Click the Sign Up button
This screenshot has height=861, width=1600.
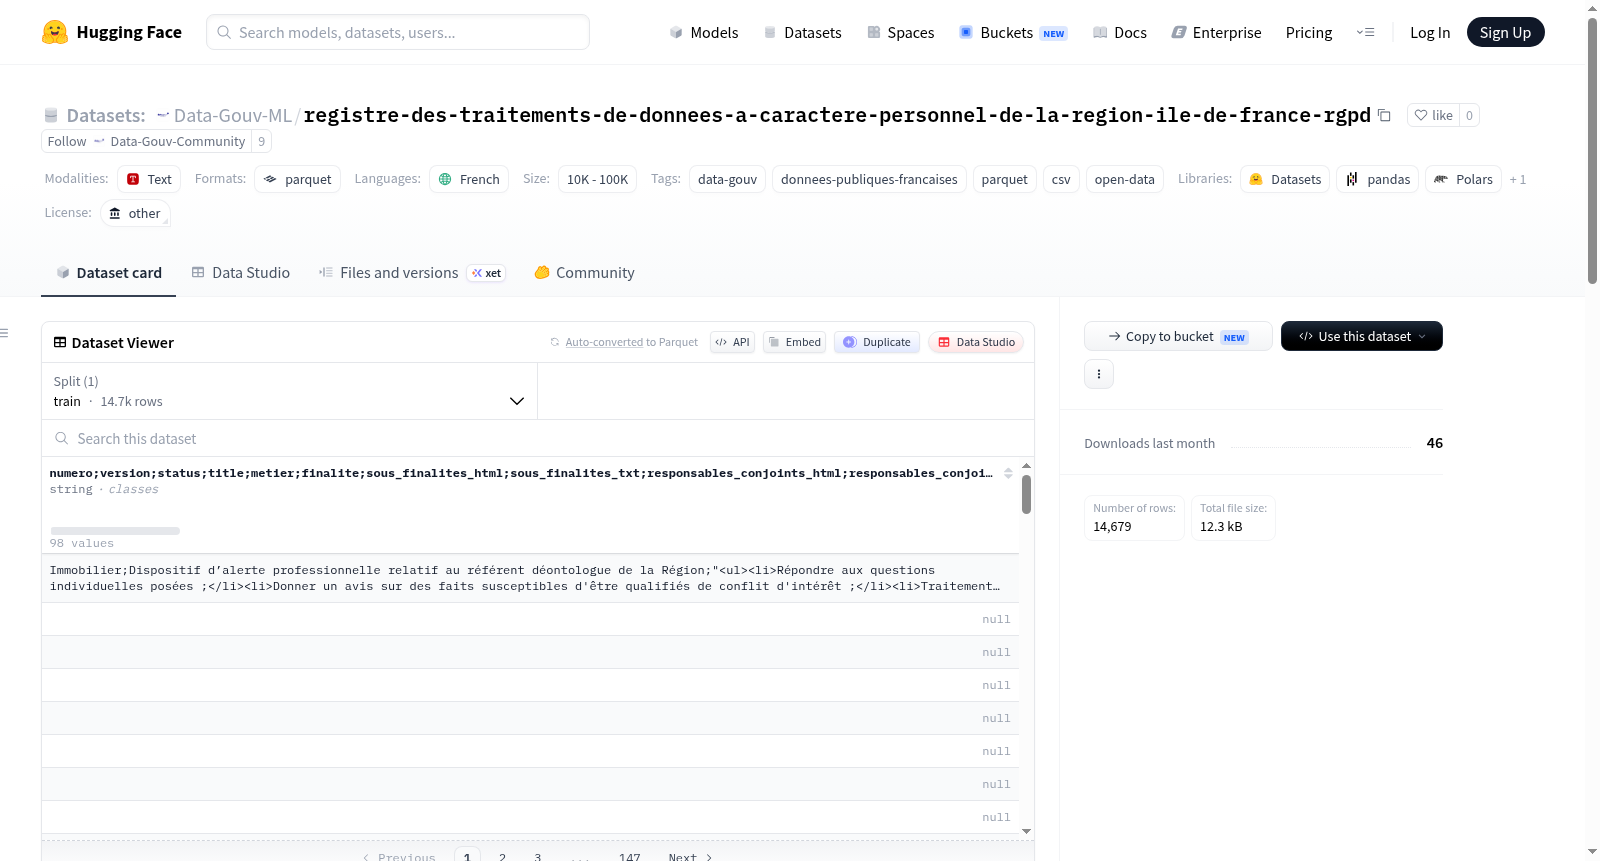coord(1505,32)
